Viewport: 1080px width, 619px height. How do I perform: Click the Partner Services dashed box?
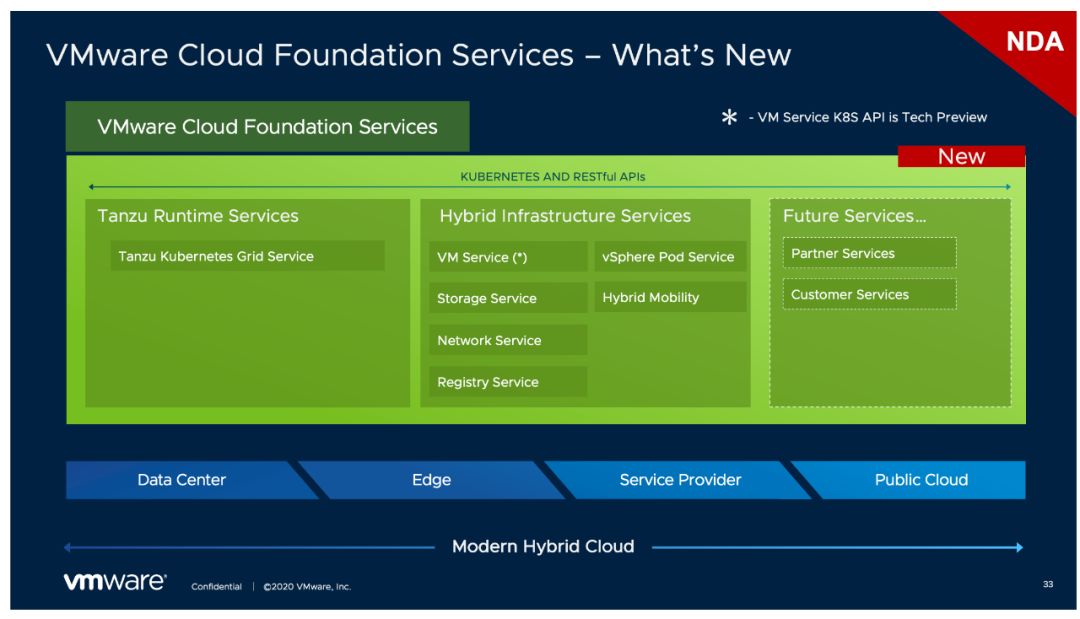(869, 253)
